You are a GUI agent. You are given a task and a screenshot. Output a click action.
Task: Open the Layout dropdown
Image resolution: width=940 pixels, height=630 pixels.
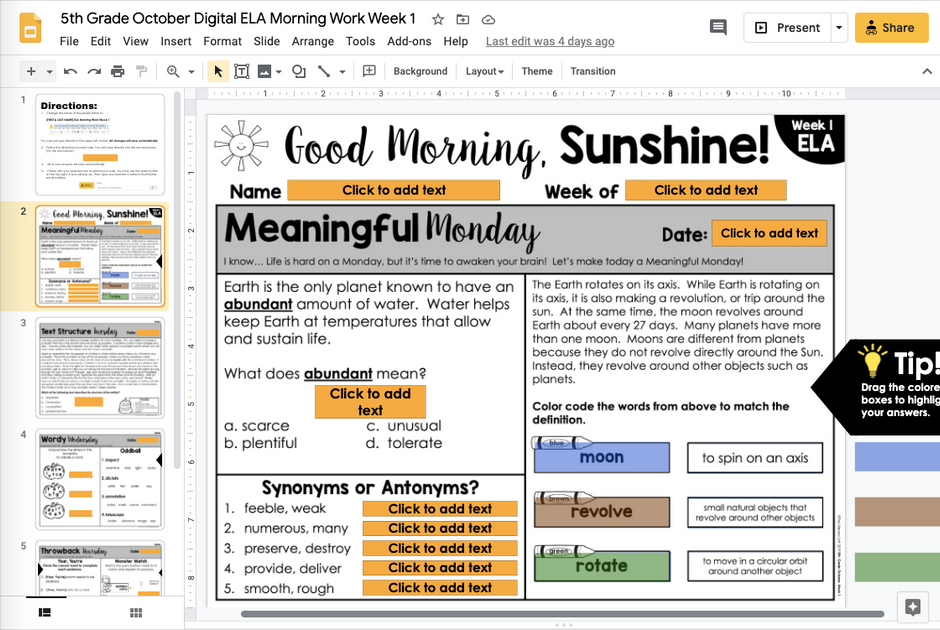pos(484,71)
